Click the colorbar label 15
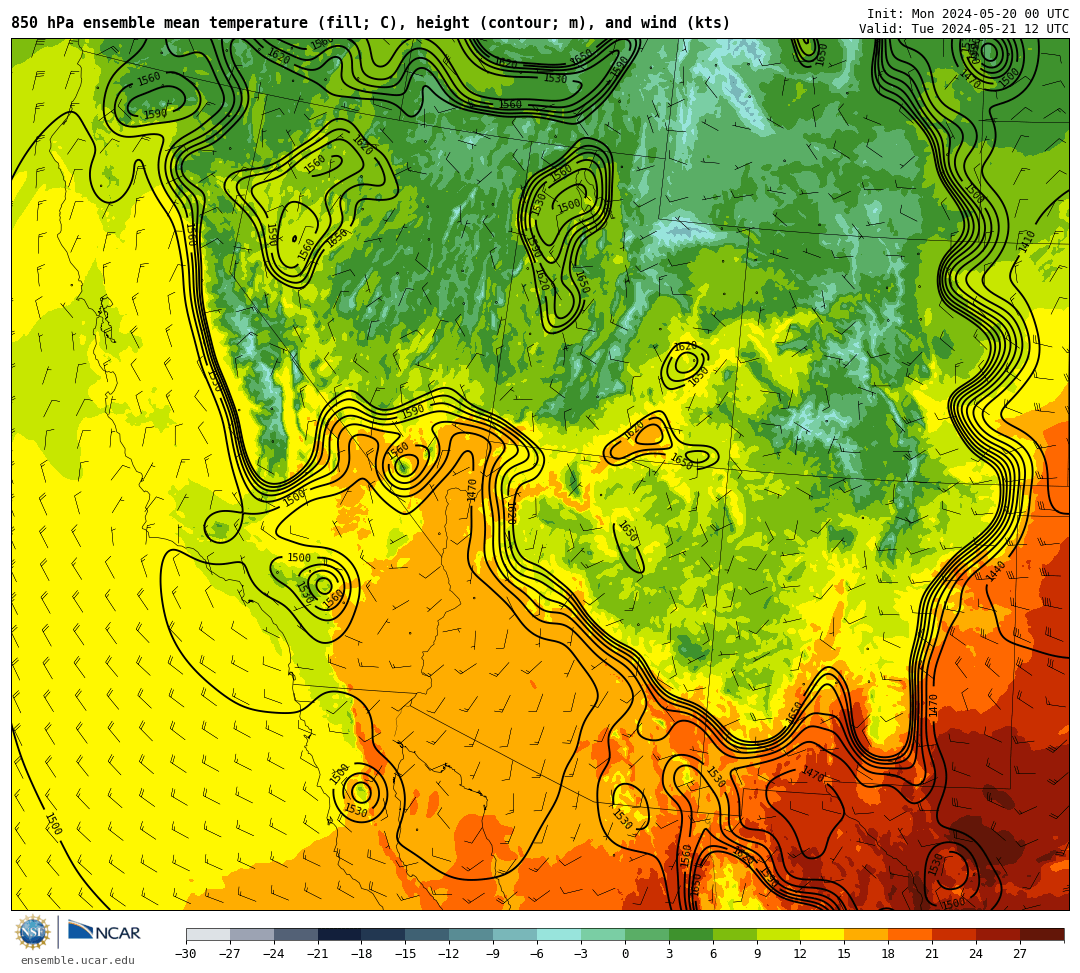 pos(844,954)
